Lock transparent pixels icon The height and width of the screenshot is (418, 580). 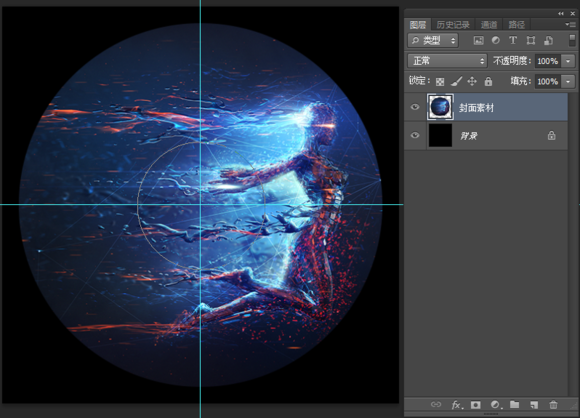pyautogui.click(x=440, y=81)
